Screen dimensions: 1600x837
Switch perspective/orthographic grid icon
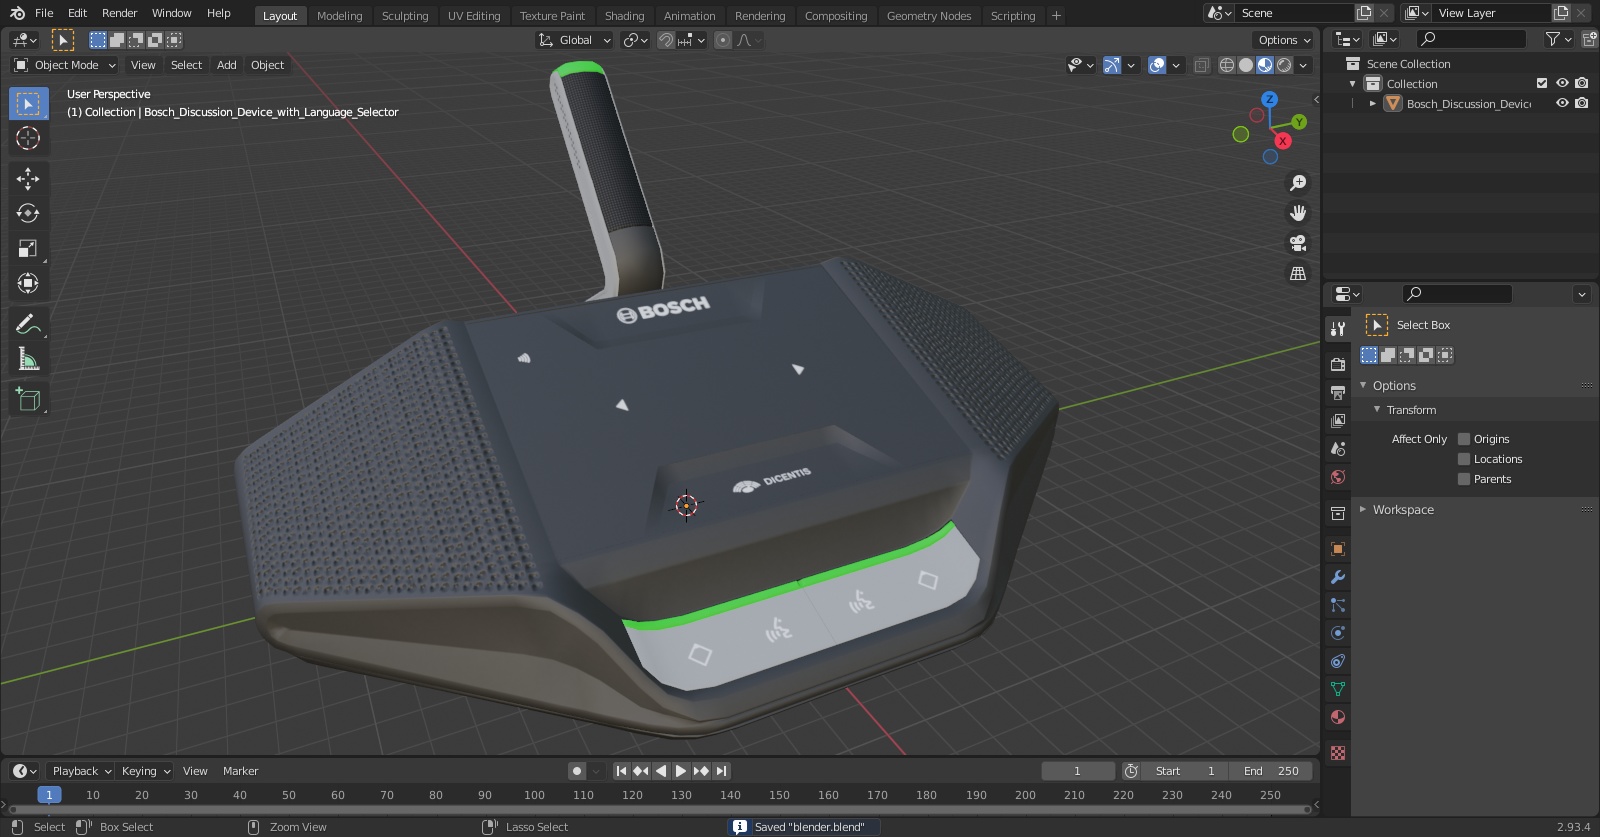(1298, 273)
